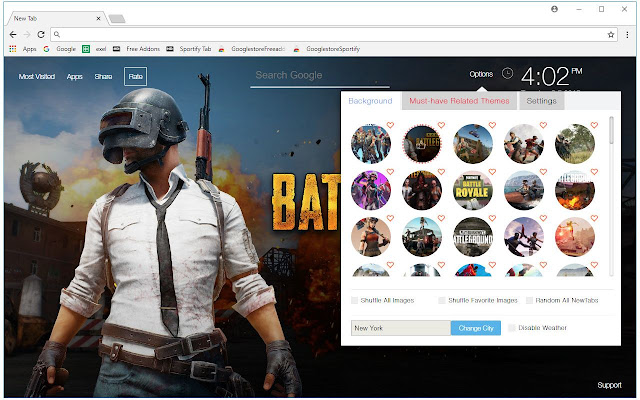Favorite the selected Battlegrounds thumbnail heart

[441, 125]
